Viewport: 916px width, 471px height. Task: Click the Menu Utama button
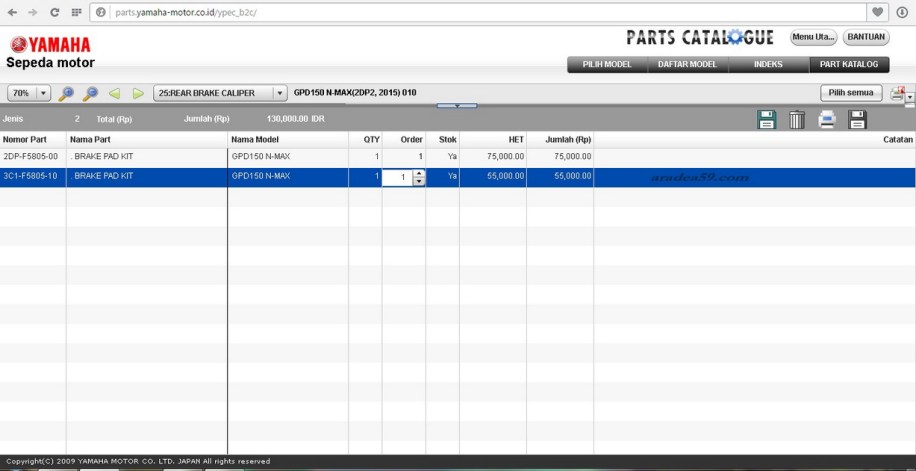[813, 37]
